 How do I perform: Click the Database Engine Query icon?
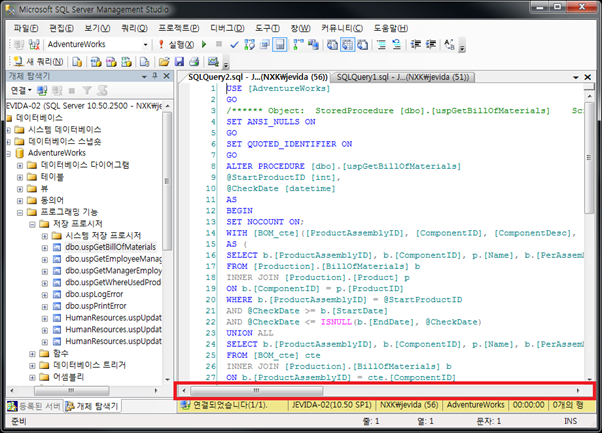77,62
